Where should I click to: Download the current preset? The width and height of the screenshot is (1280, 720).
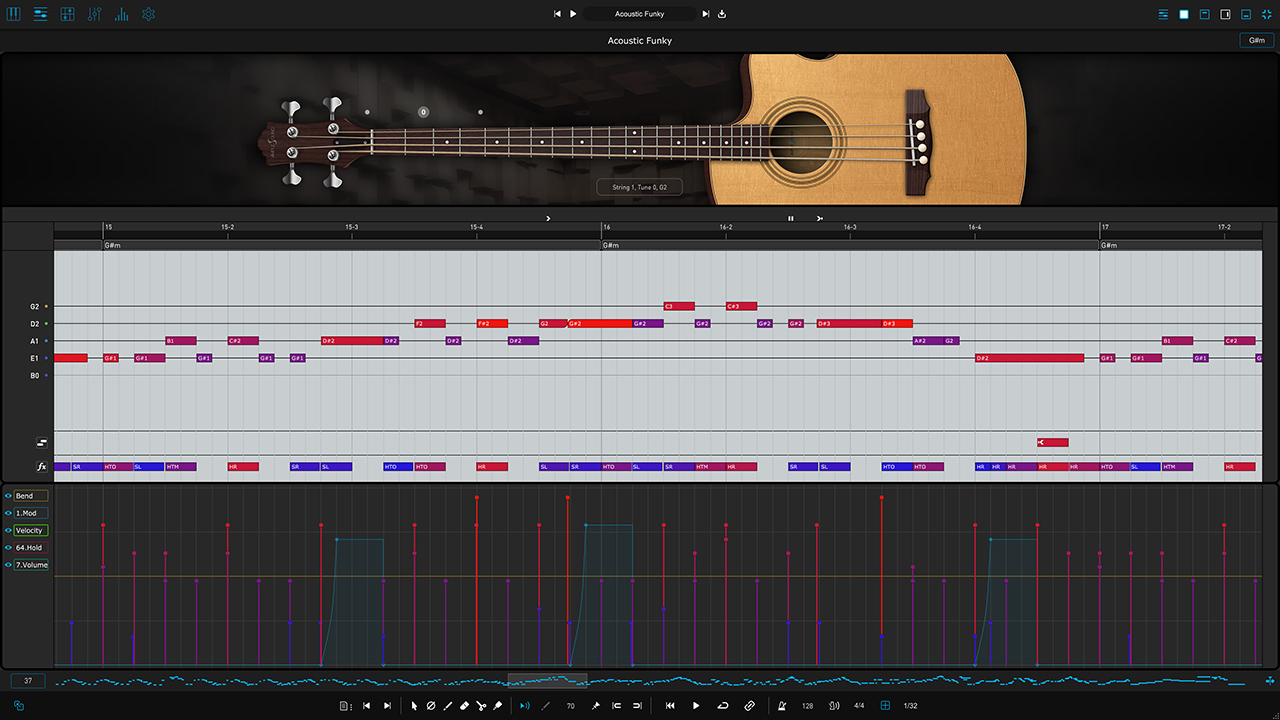[722, 14]
